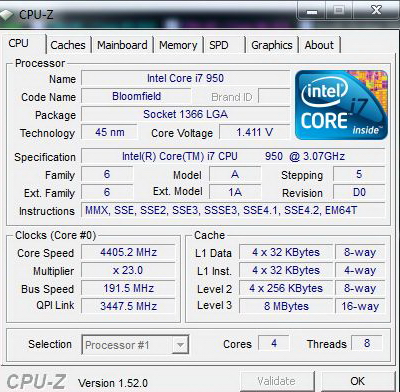Close the CPU-Z window
The height and width of the screenshot is (392, 400).
[x=377, y=11]
